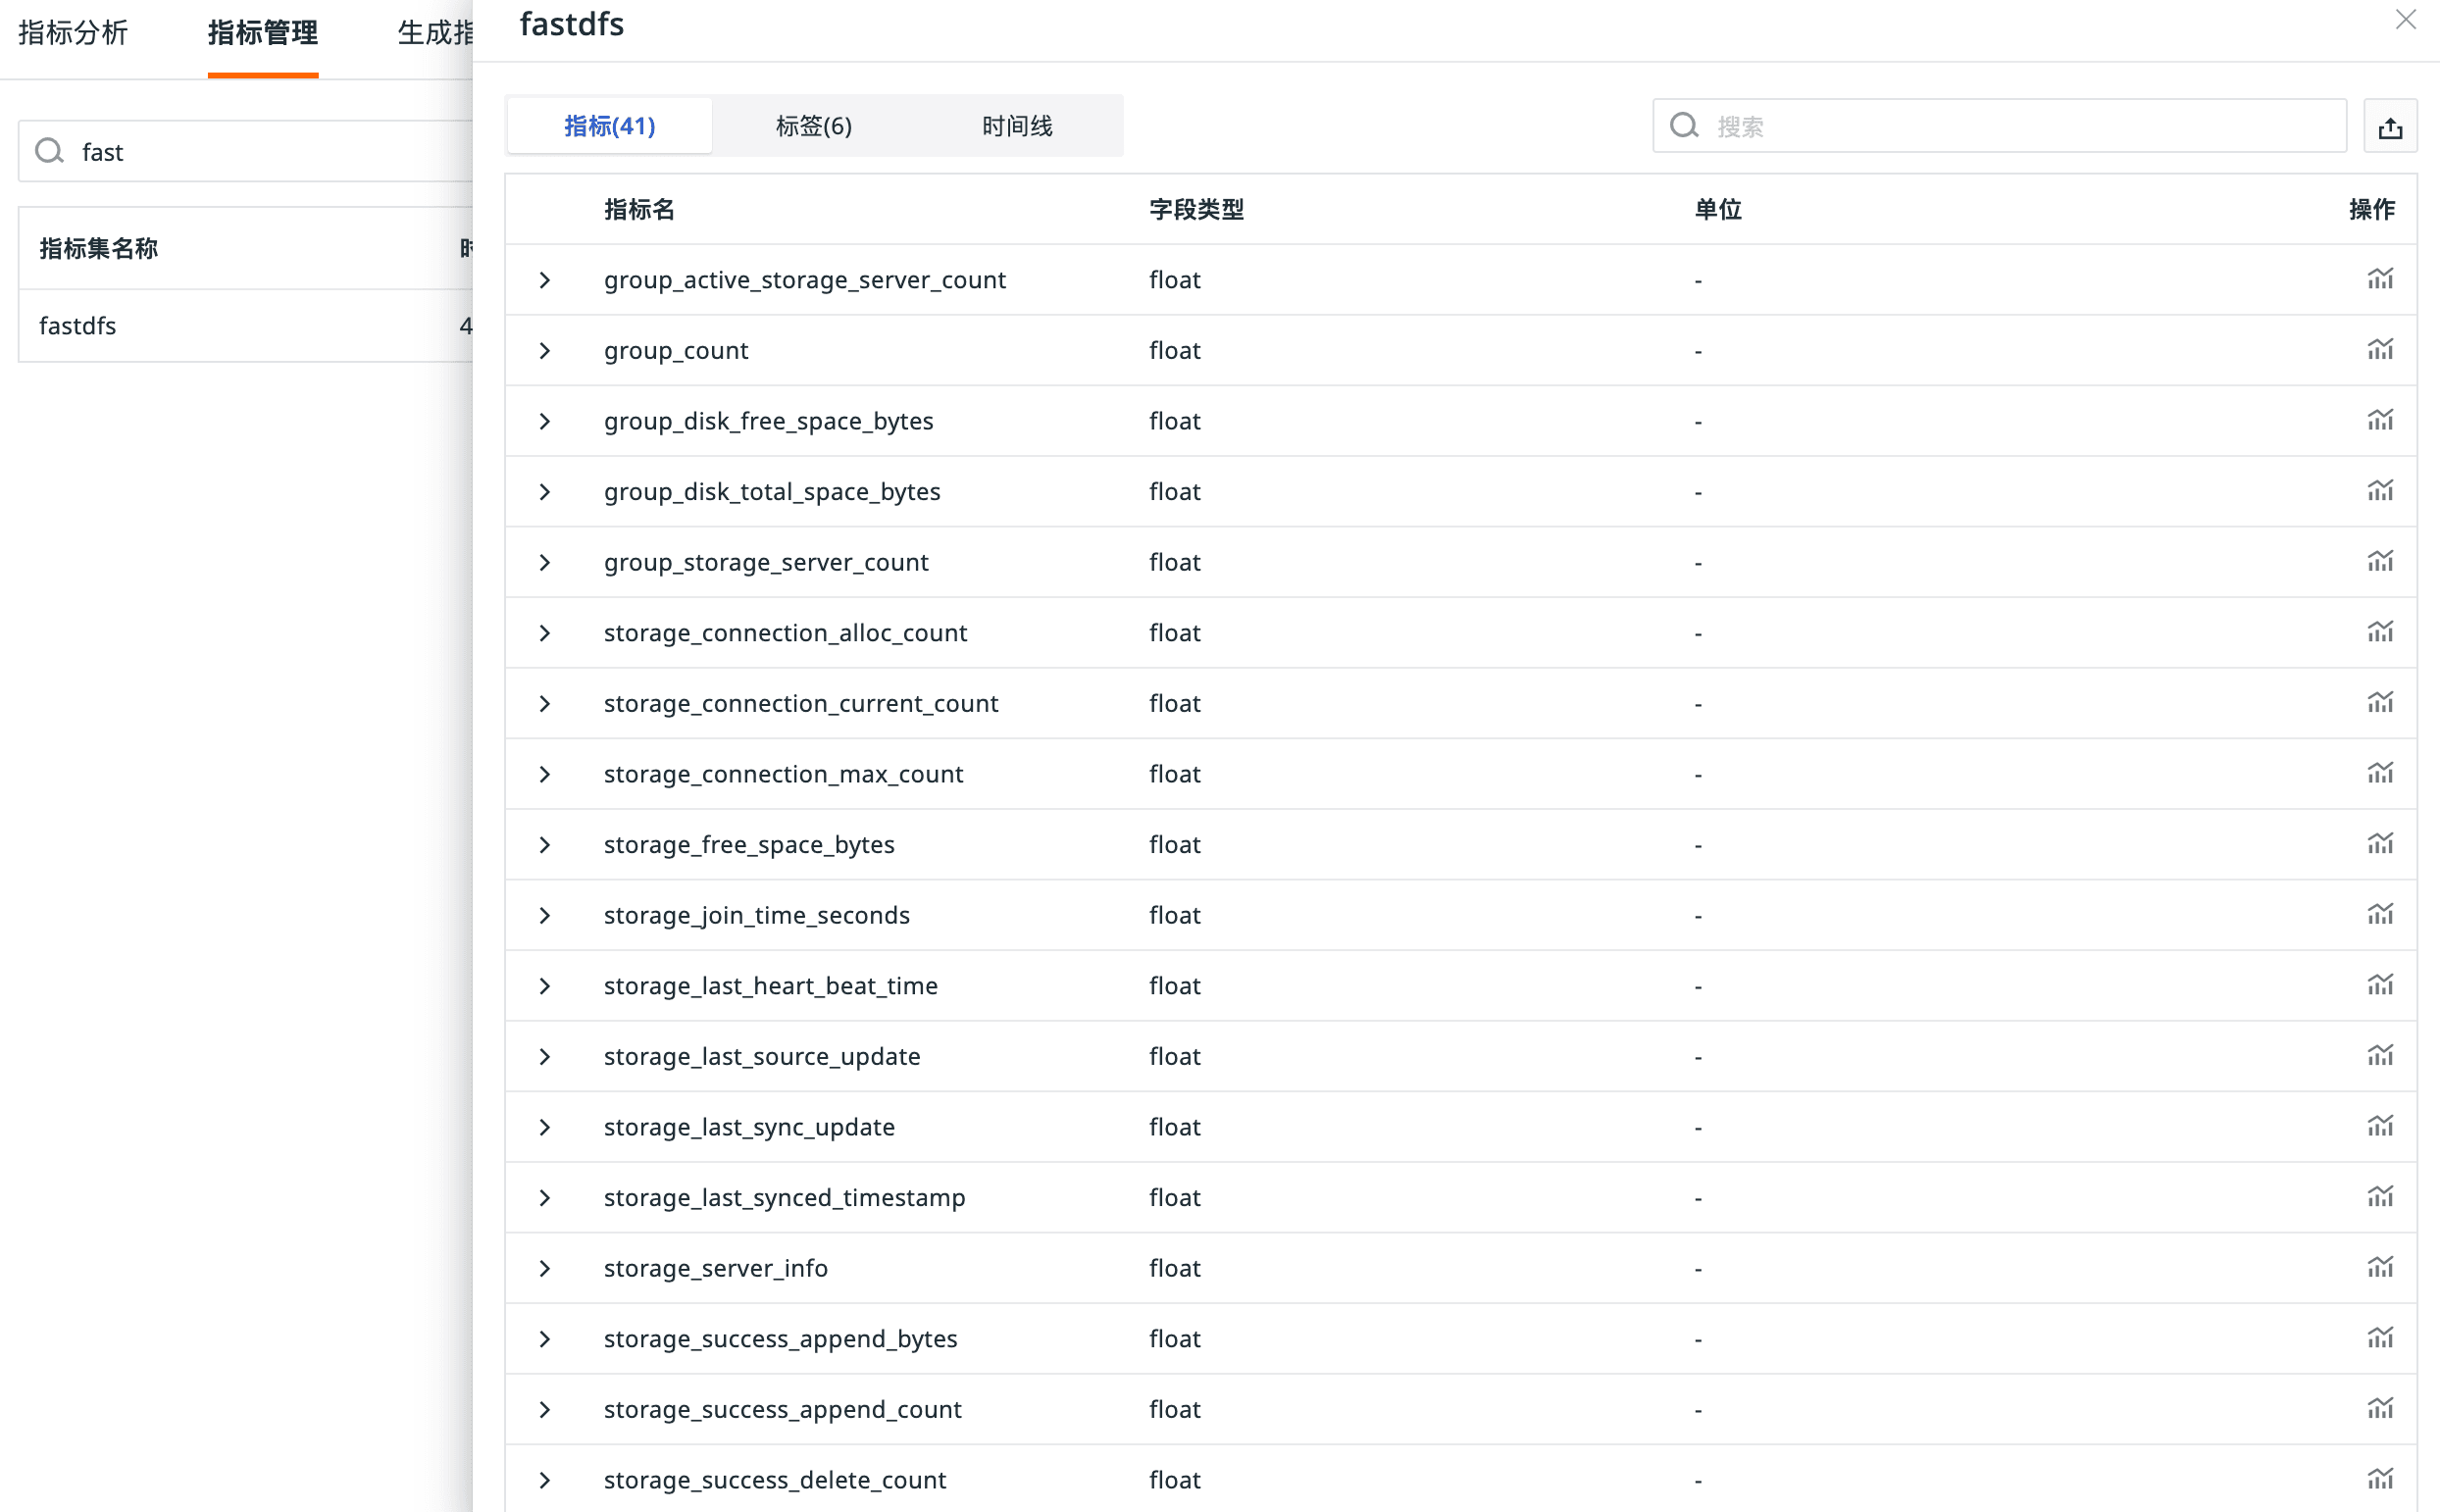Viewport: 2440px width, 1512px height.
Task: Expand the storage_join_time_seconds row
Action: (545, 915)
